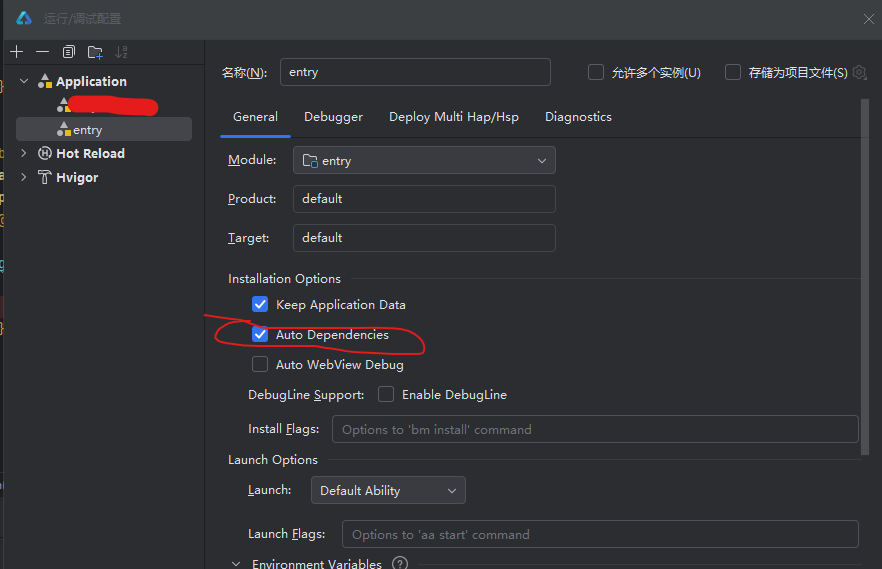Uncheck Keep Application Data checkbox

[x=260, y=304]
